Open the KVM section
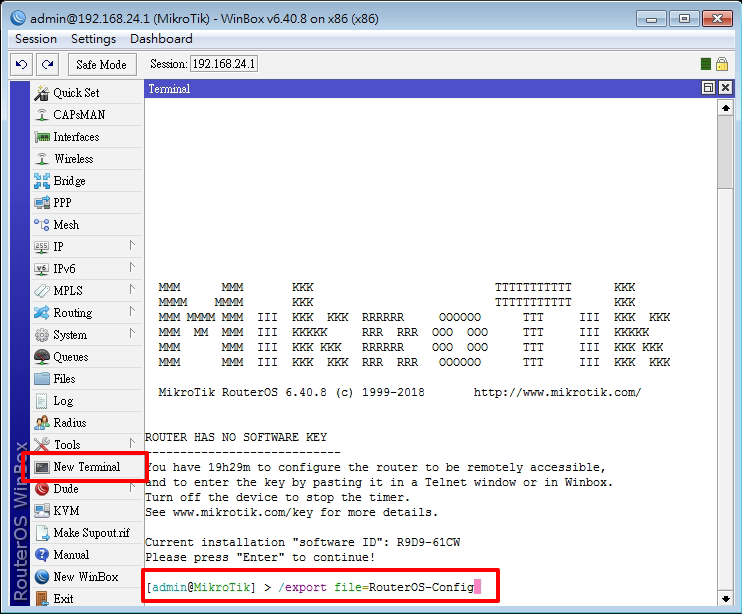The height and width of the screenshot is (614, 742). [87, 511]
